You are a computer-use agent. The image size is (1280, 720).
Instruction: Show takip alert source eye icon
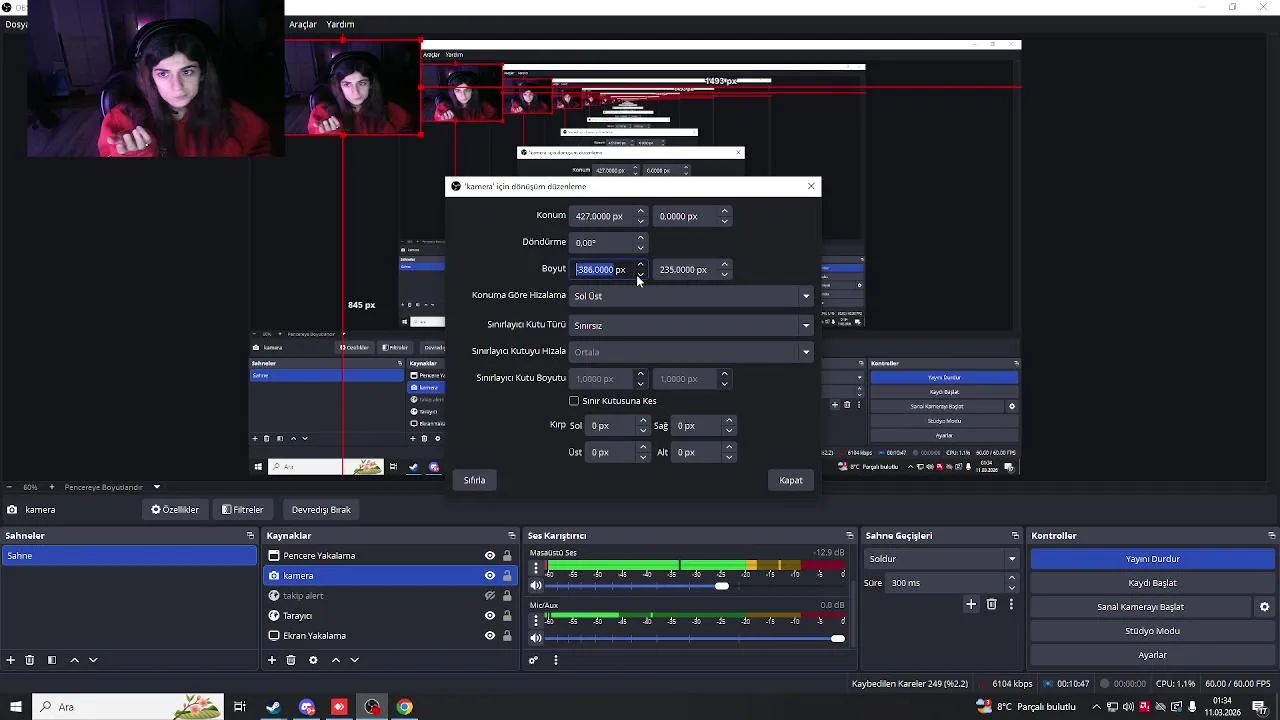pyautogui.click(x=490, y=596)
